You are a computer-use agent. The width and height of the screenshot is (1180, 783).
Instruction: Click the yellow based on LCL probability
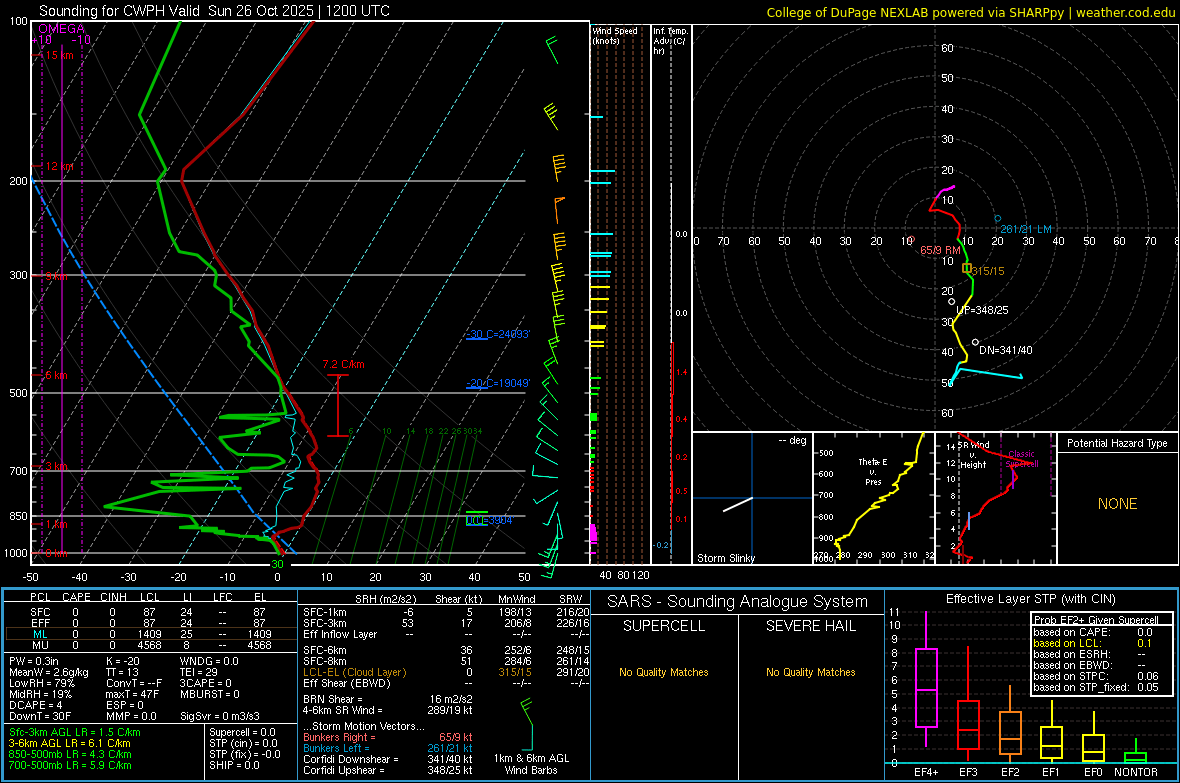click(1092, 644)
